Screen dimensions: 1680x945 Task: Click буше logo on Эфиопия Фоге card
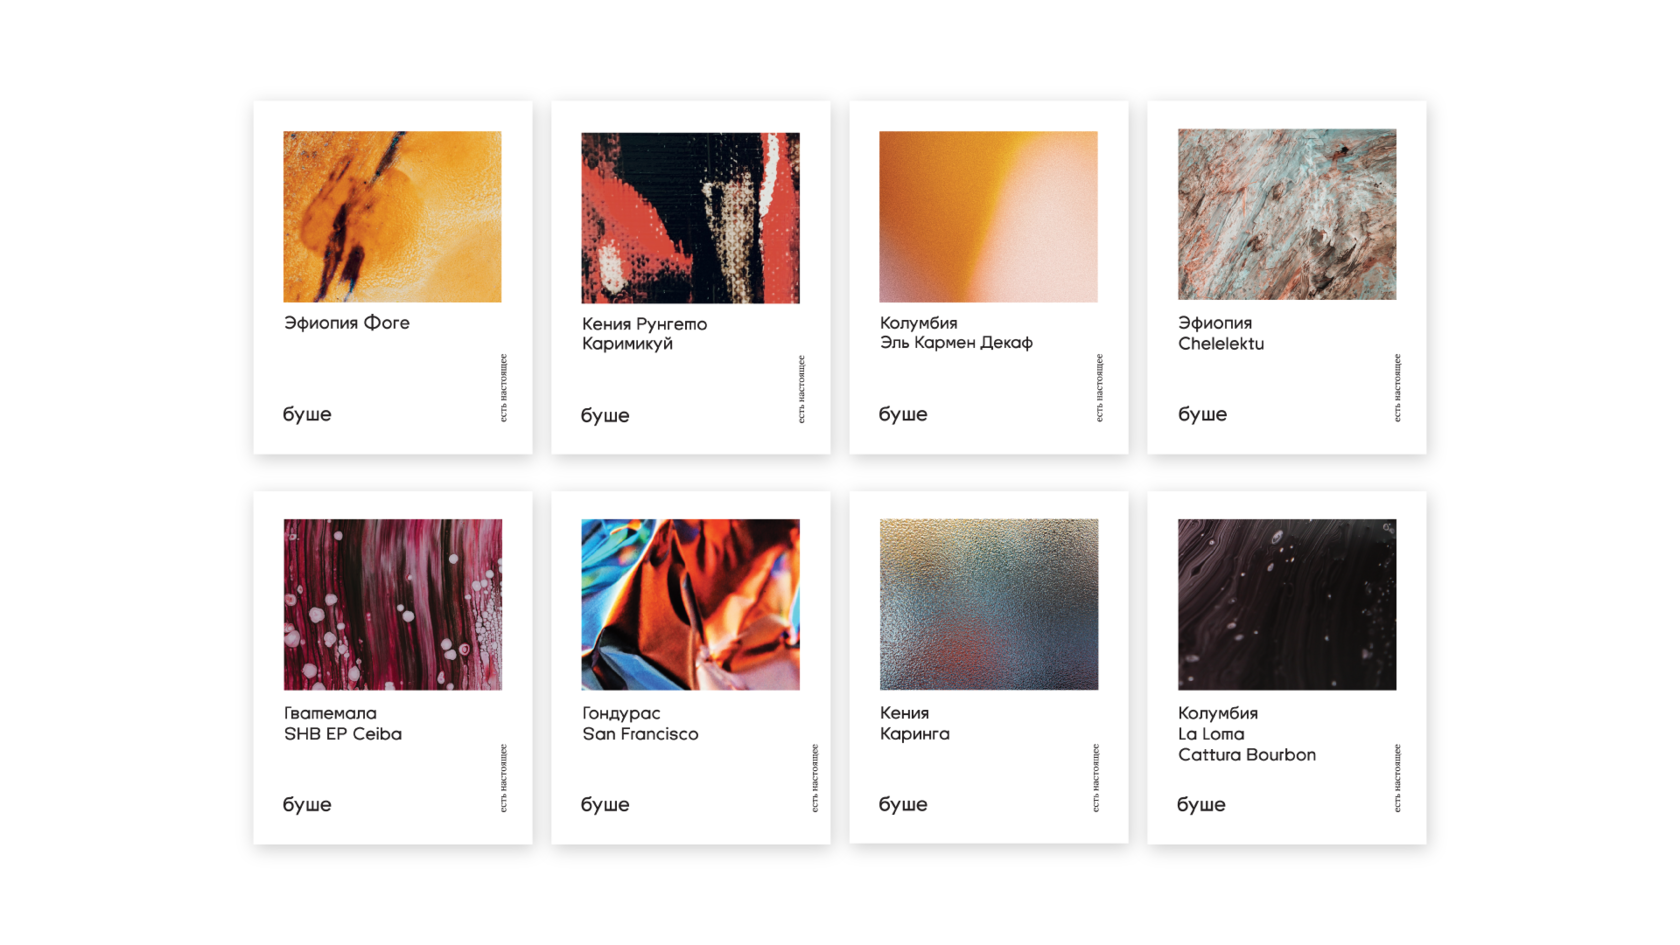tap(307, 414)
